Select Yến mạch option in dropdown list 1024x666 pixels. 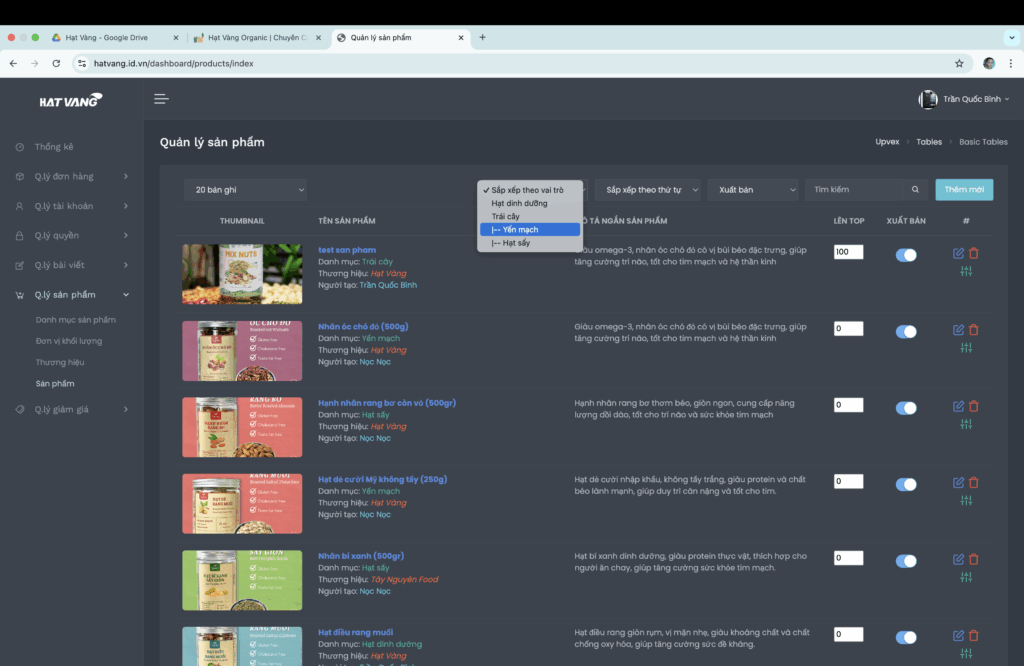tap(530, 229)
